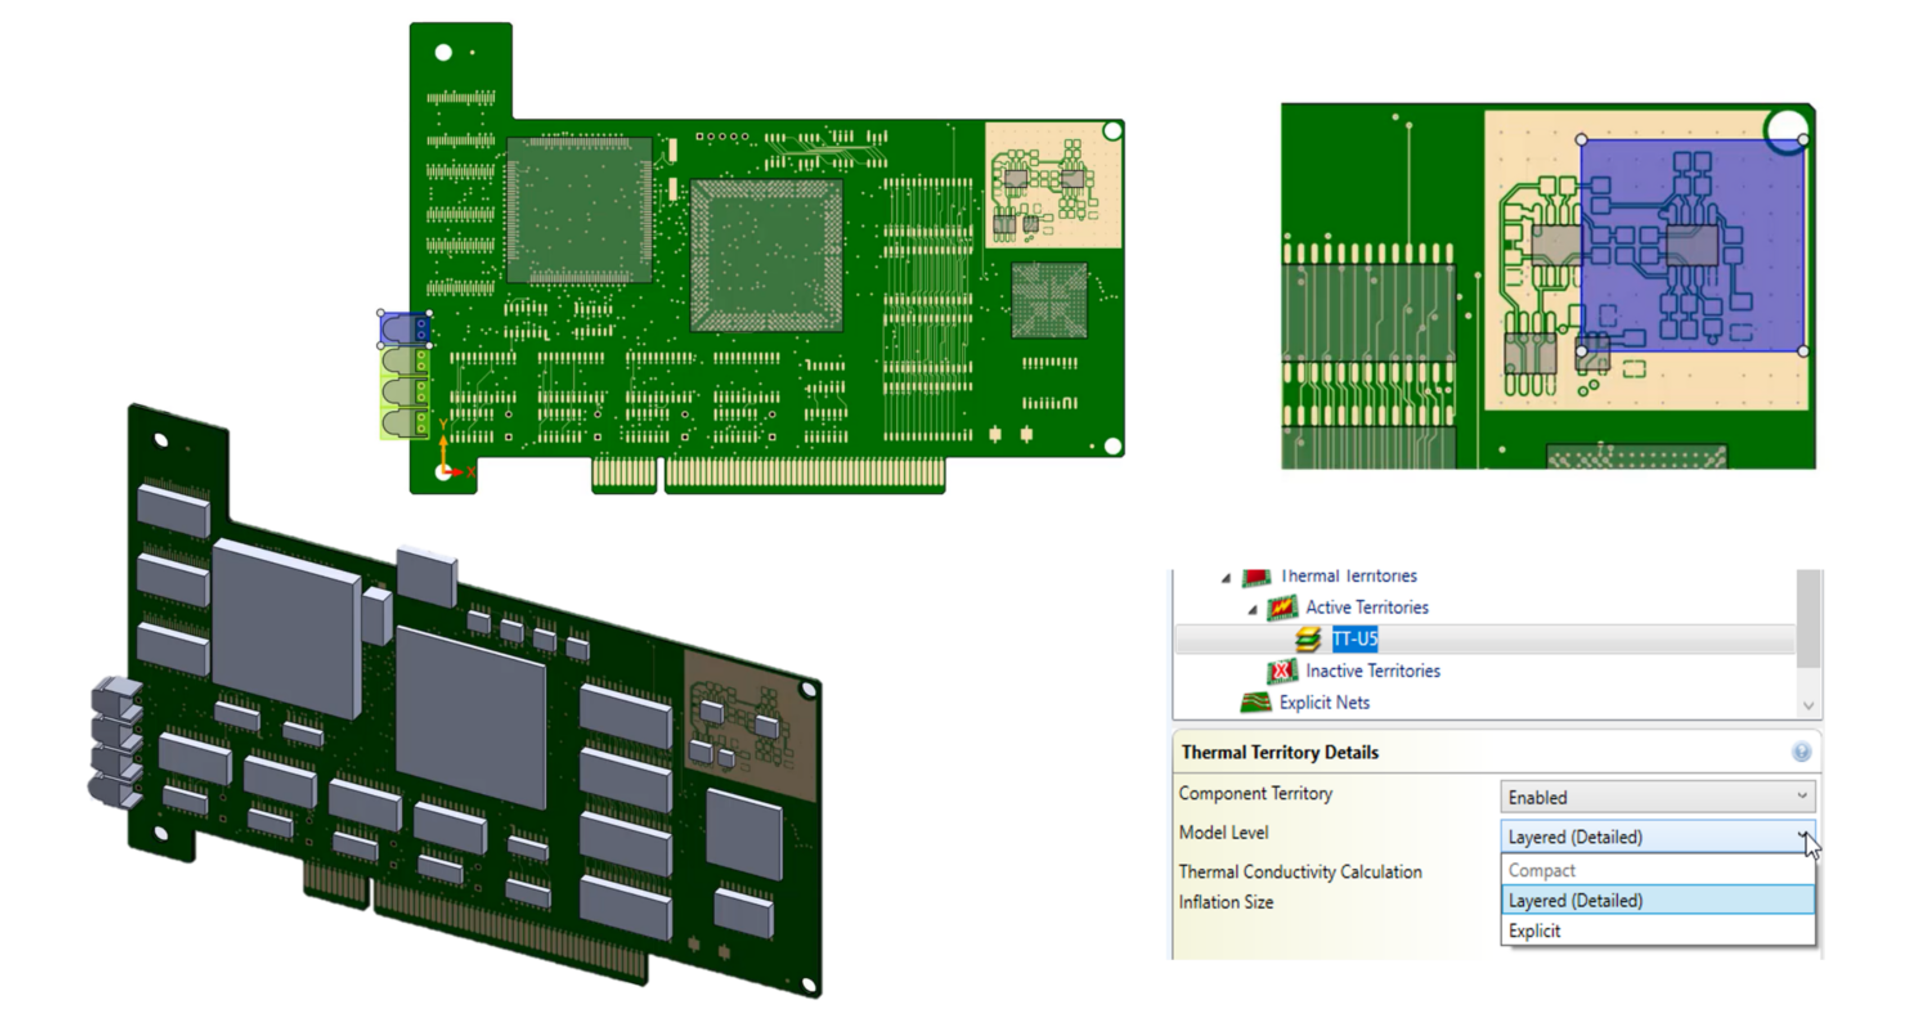
Task: Collapse the Active Territories tree branch
Action: (x=1253, y=607)
